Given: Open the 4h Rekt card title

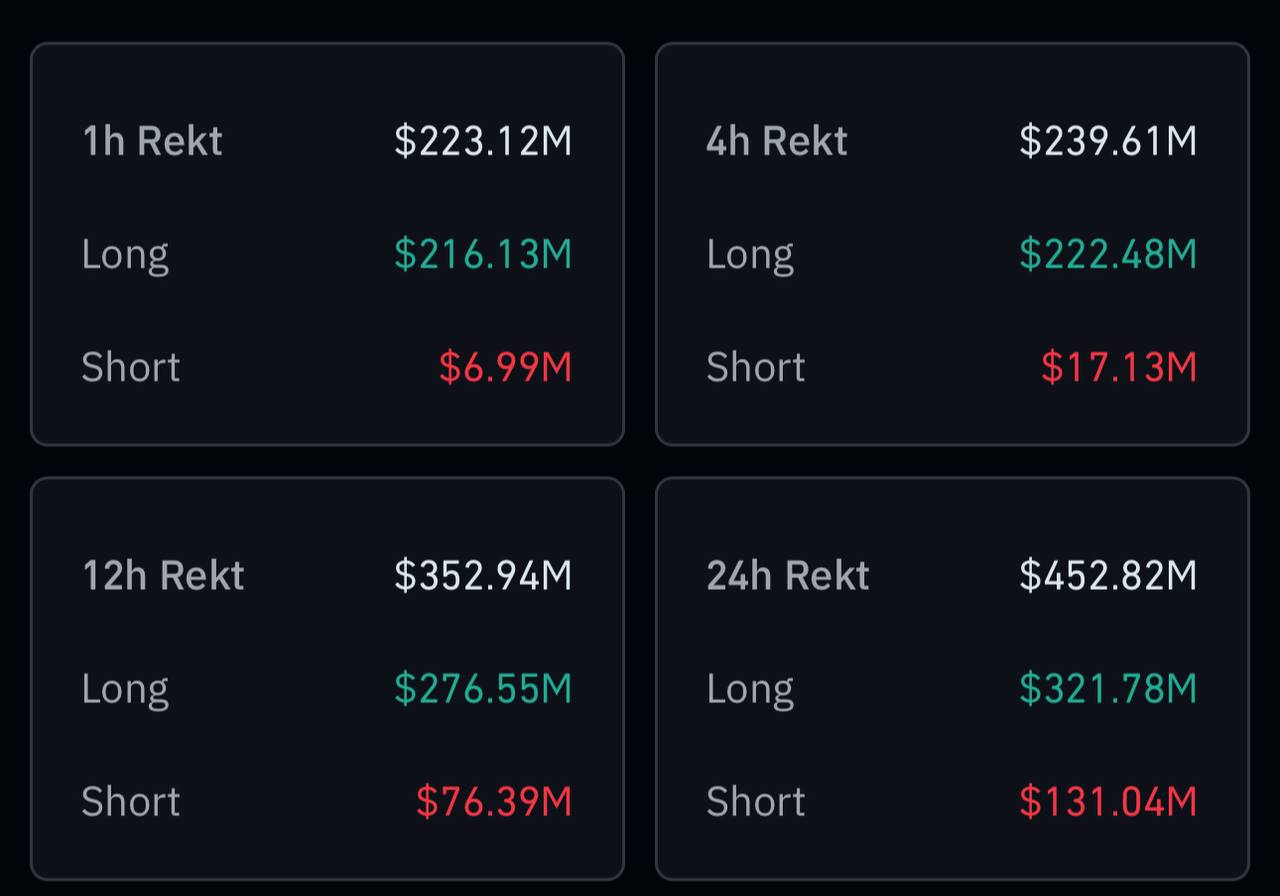Looking at the screenshot, I should click(x=777, y=141).
